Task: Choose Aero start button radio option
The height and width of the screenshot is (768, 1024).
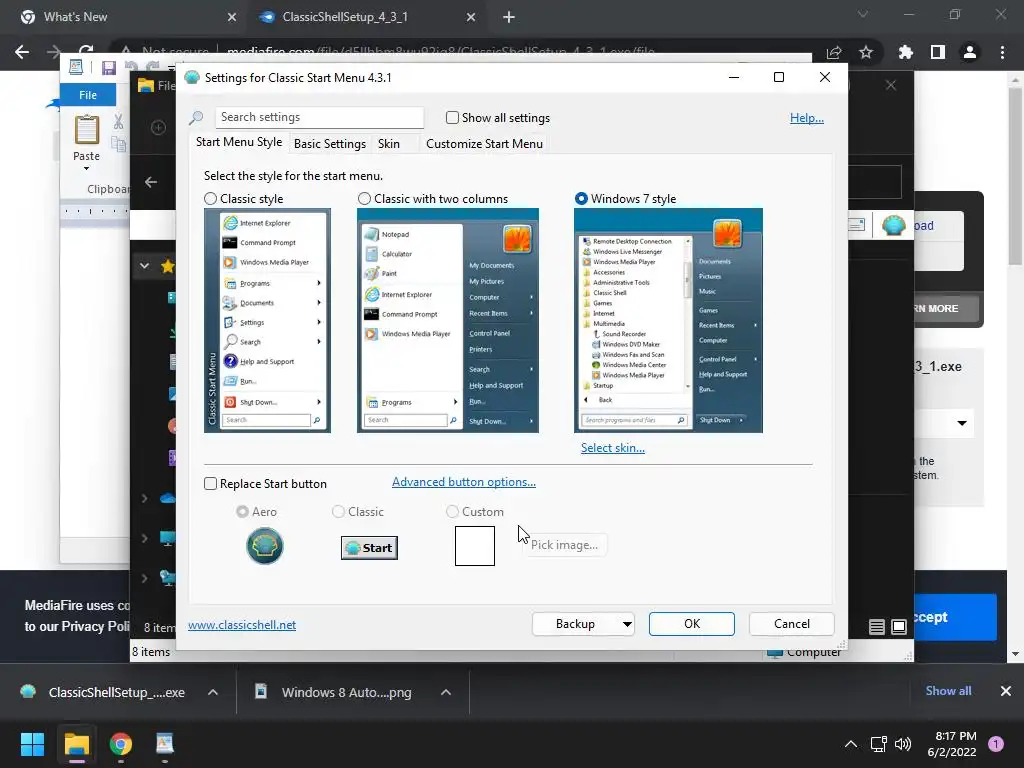Action: point(242,511)
